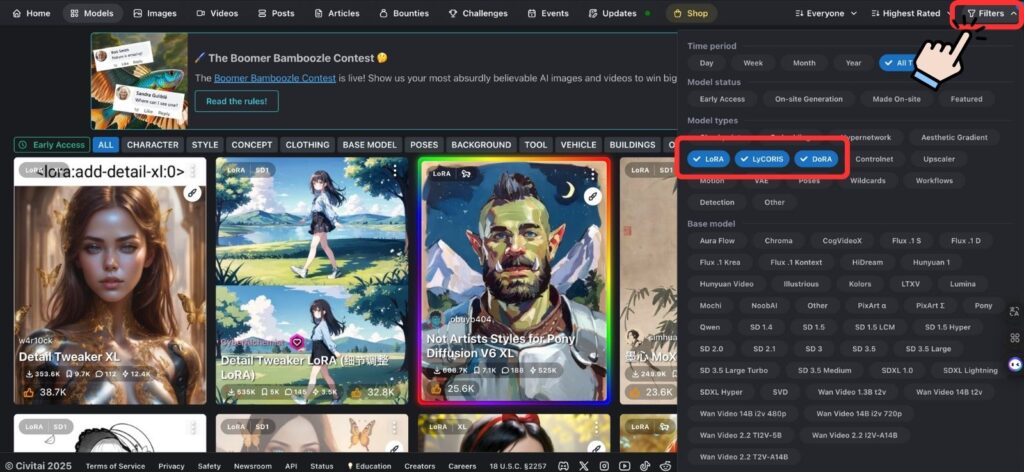Expand the Everyone browsing-level dropdown

[825, 14]
